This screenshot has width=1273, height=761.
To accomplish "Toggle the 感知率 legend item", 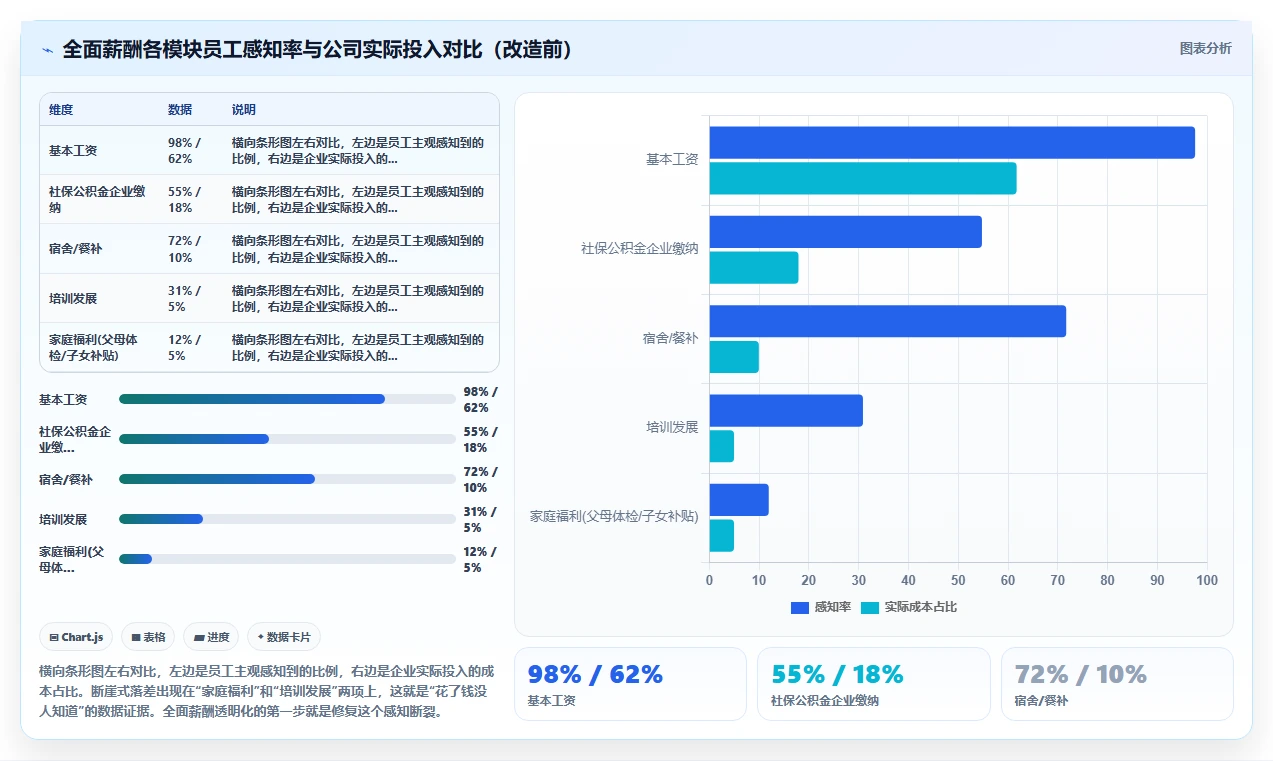I will (821, 607).
